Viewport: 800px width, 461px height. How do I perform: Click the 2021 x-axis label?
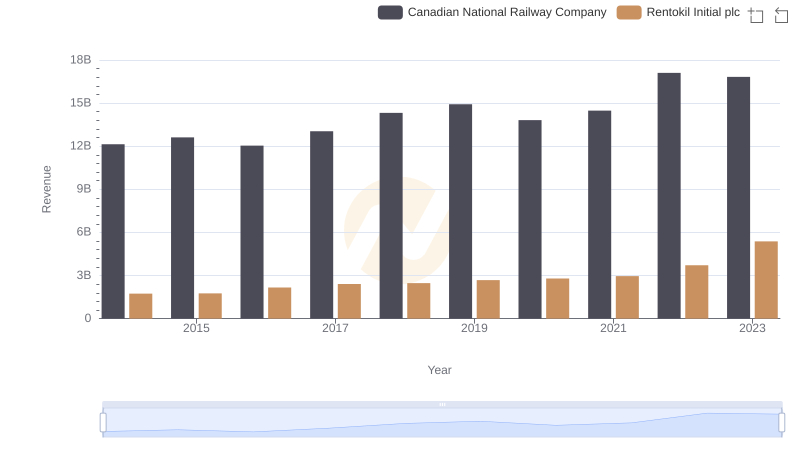coord(613,328)
